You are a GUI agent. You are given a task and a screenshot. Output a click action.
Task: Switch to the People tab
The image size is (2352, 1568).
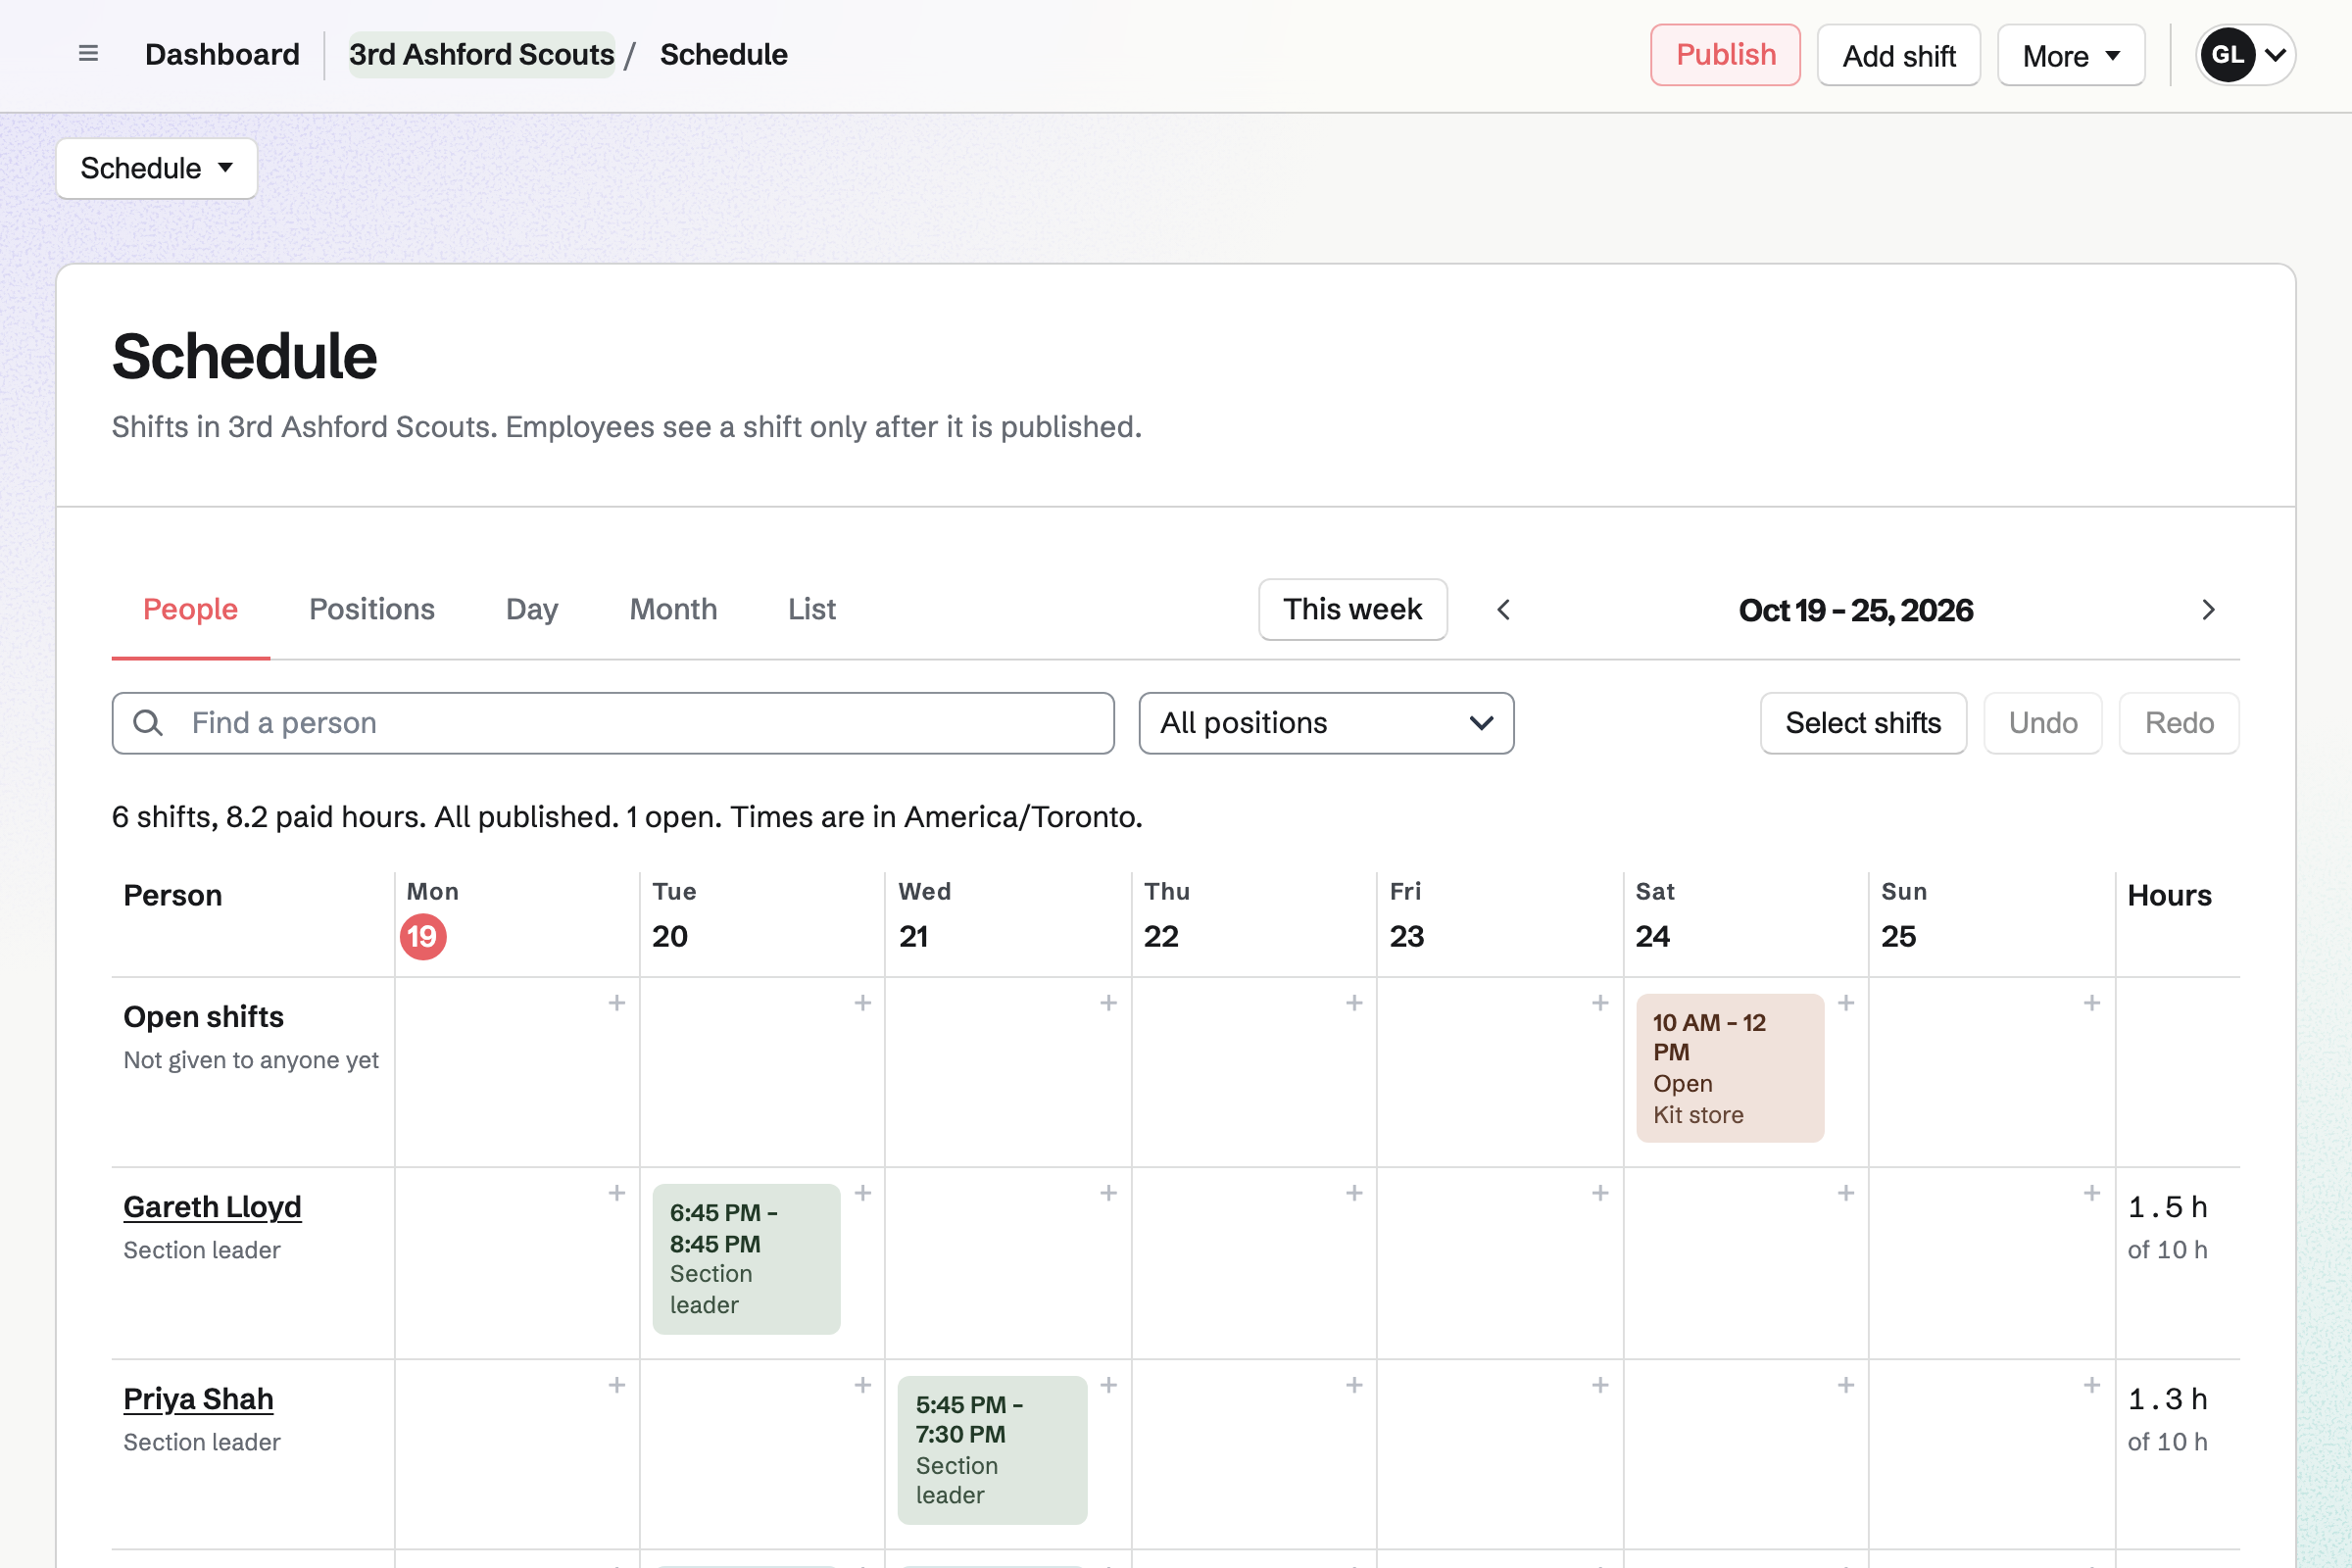(190, 609)
